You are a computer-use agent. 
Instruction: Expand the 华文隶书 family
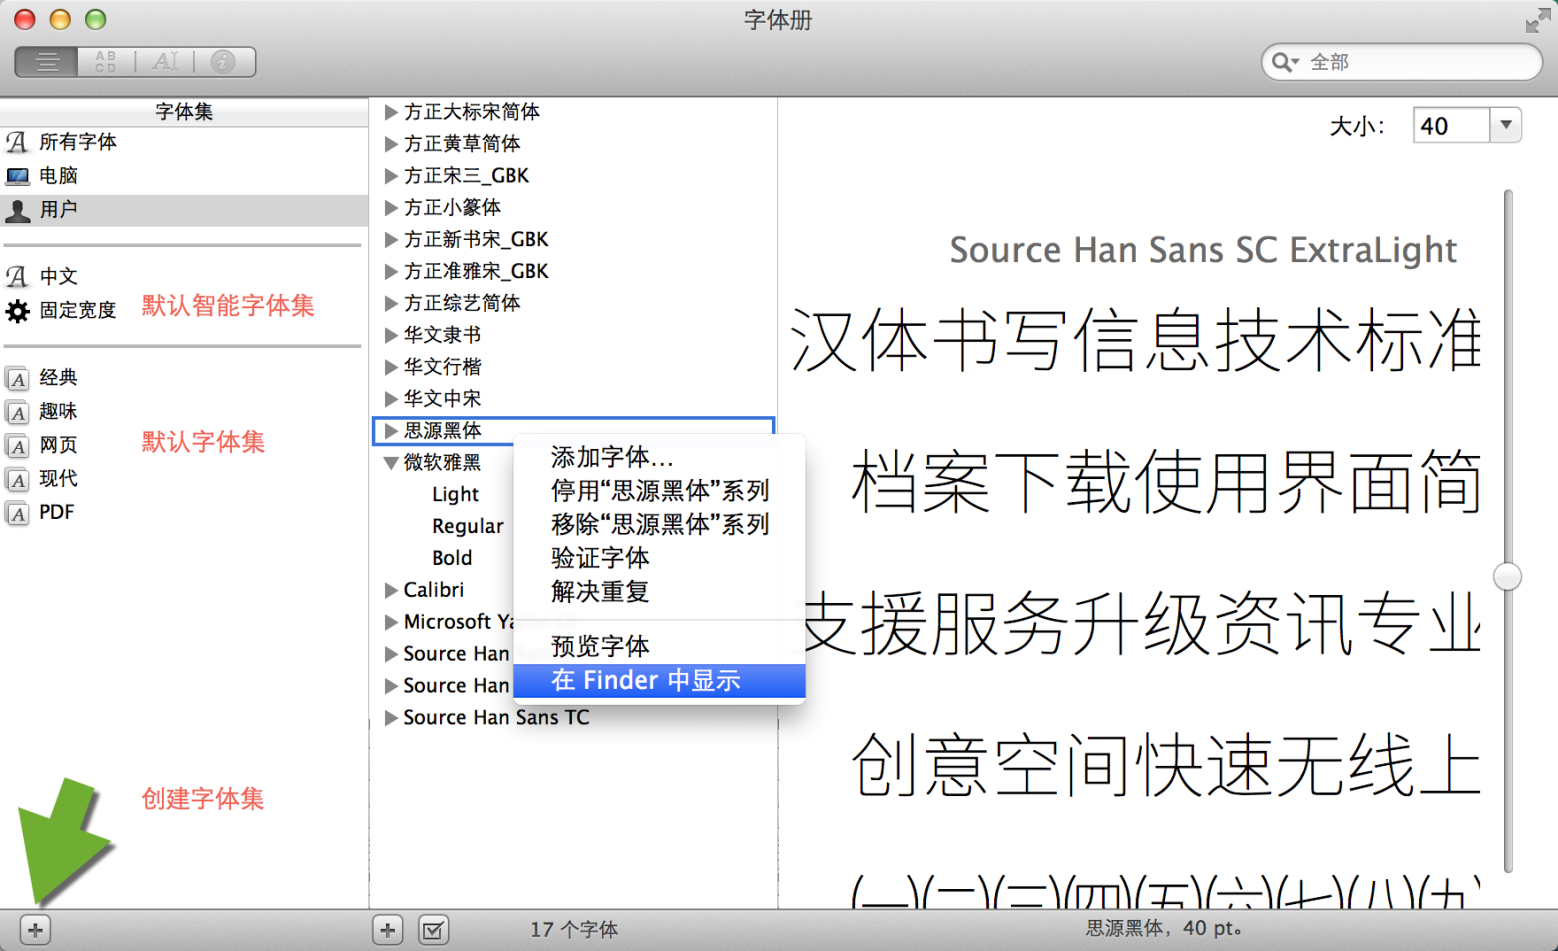[391, 335]
